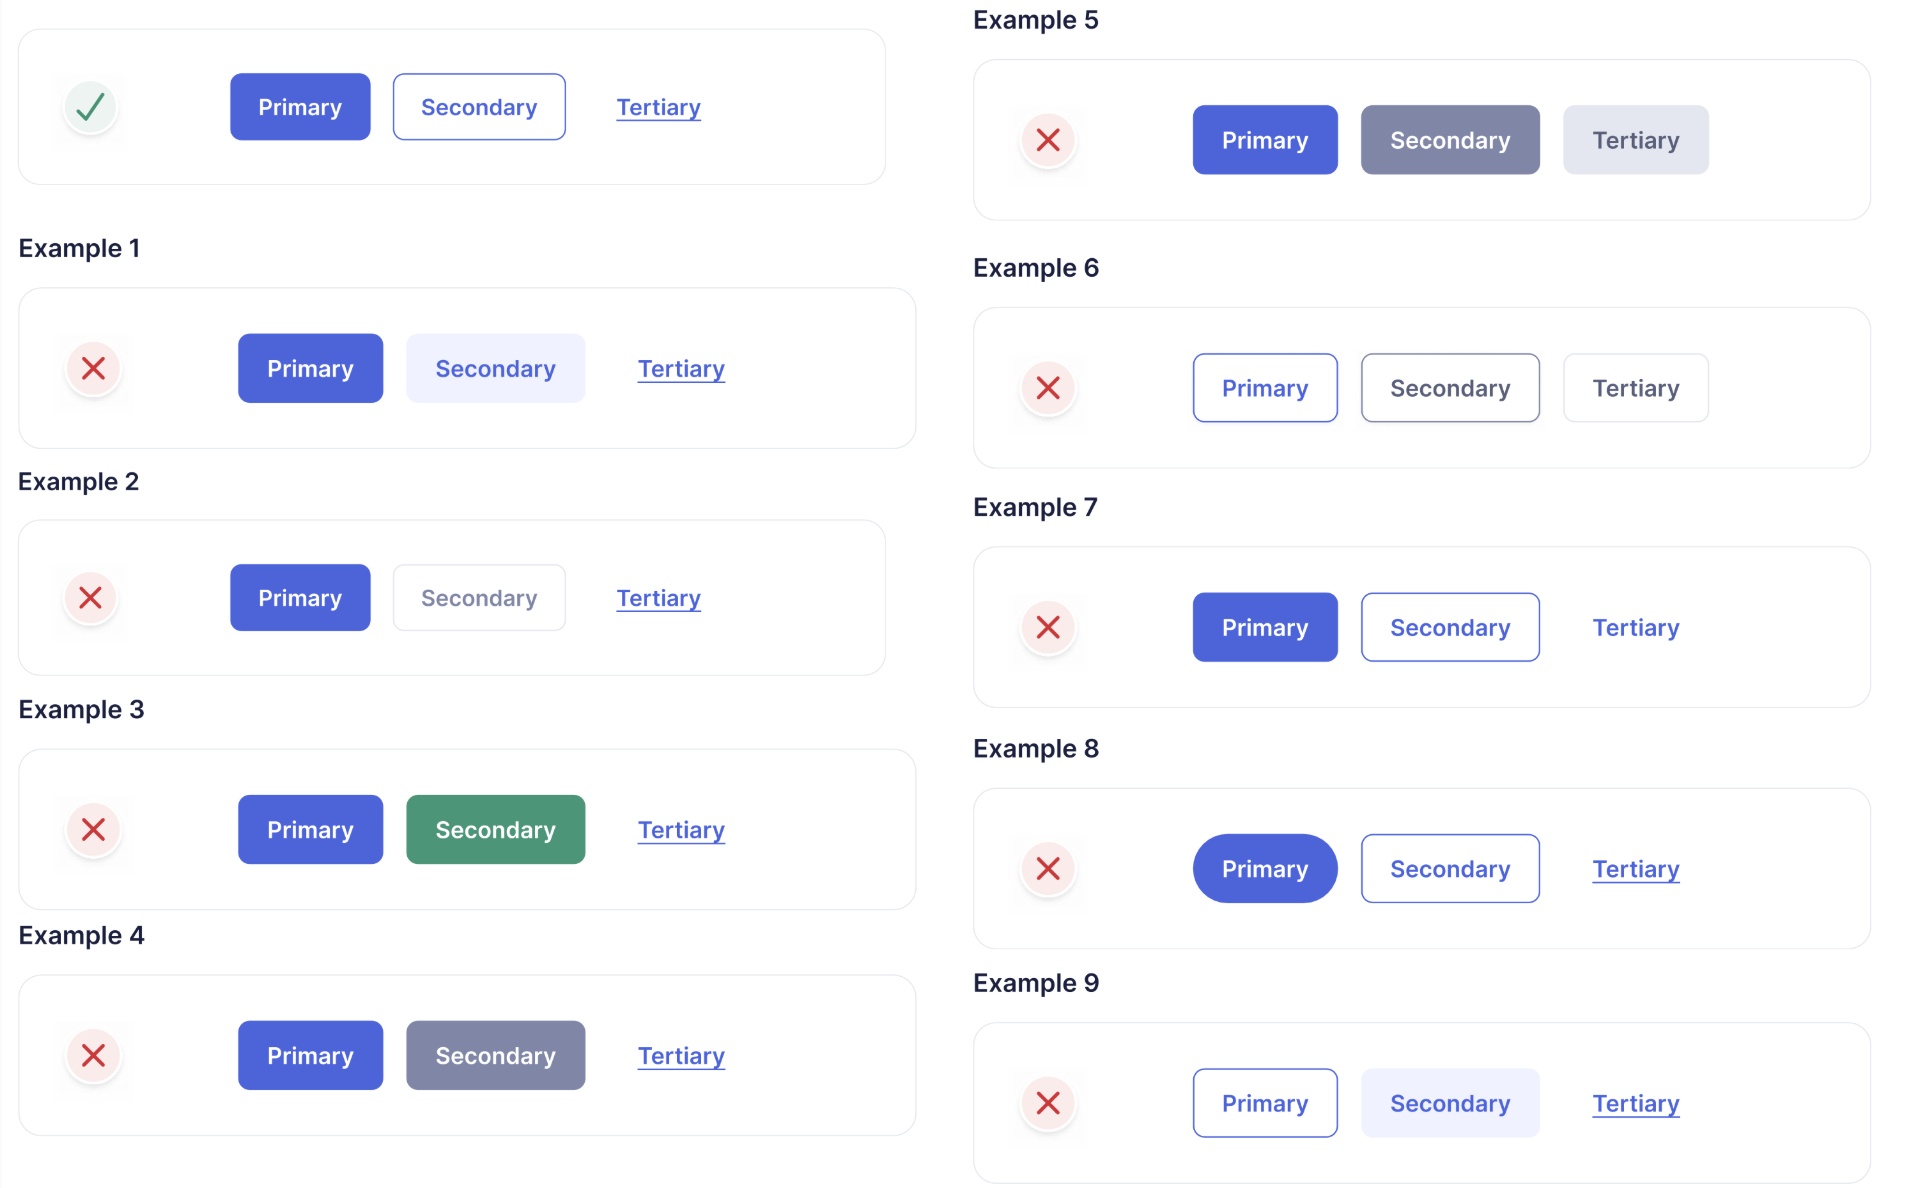This screenshot has width=1906, height=1188.
Task: Click the red X icon in Example 5
Action: click(x=1048, y=140)
